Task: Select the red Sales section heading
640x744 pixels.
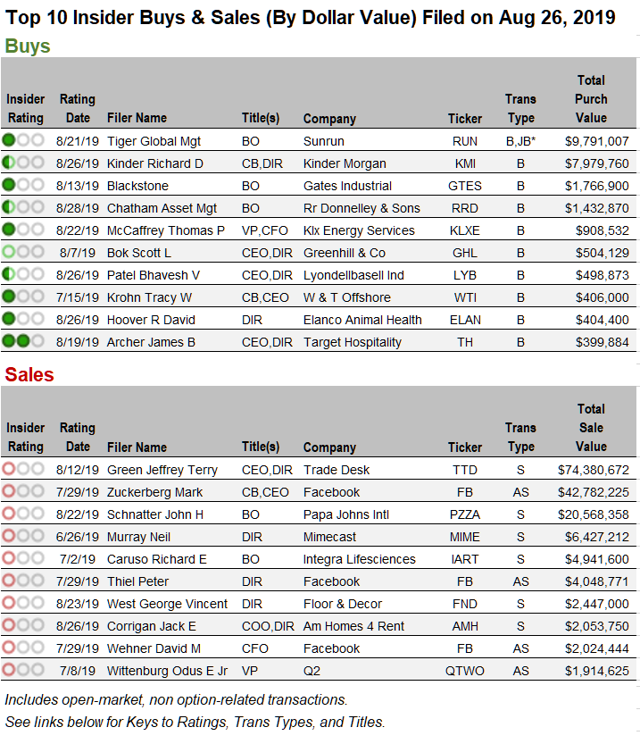Action: [x=30, y=375]
